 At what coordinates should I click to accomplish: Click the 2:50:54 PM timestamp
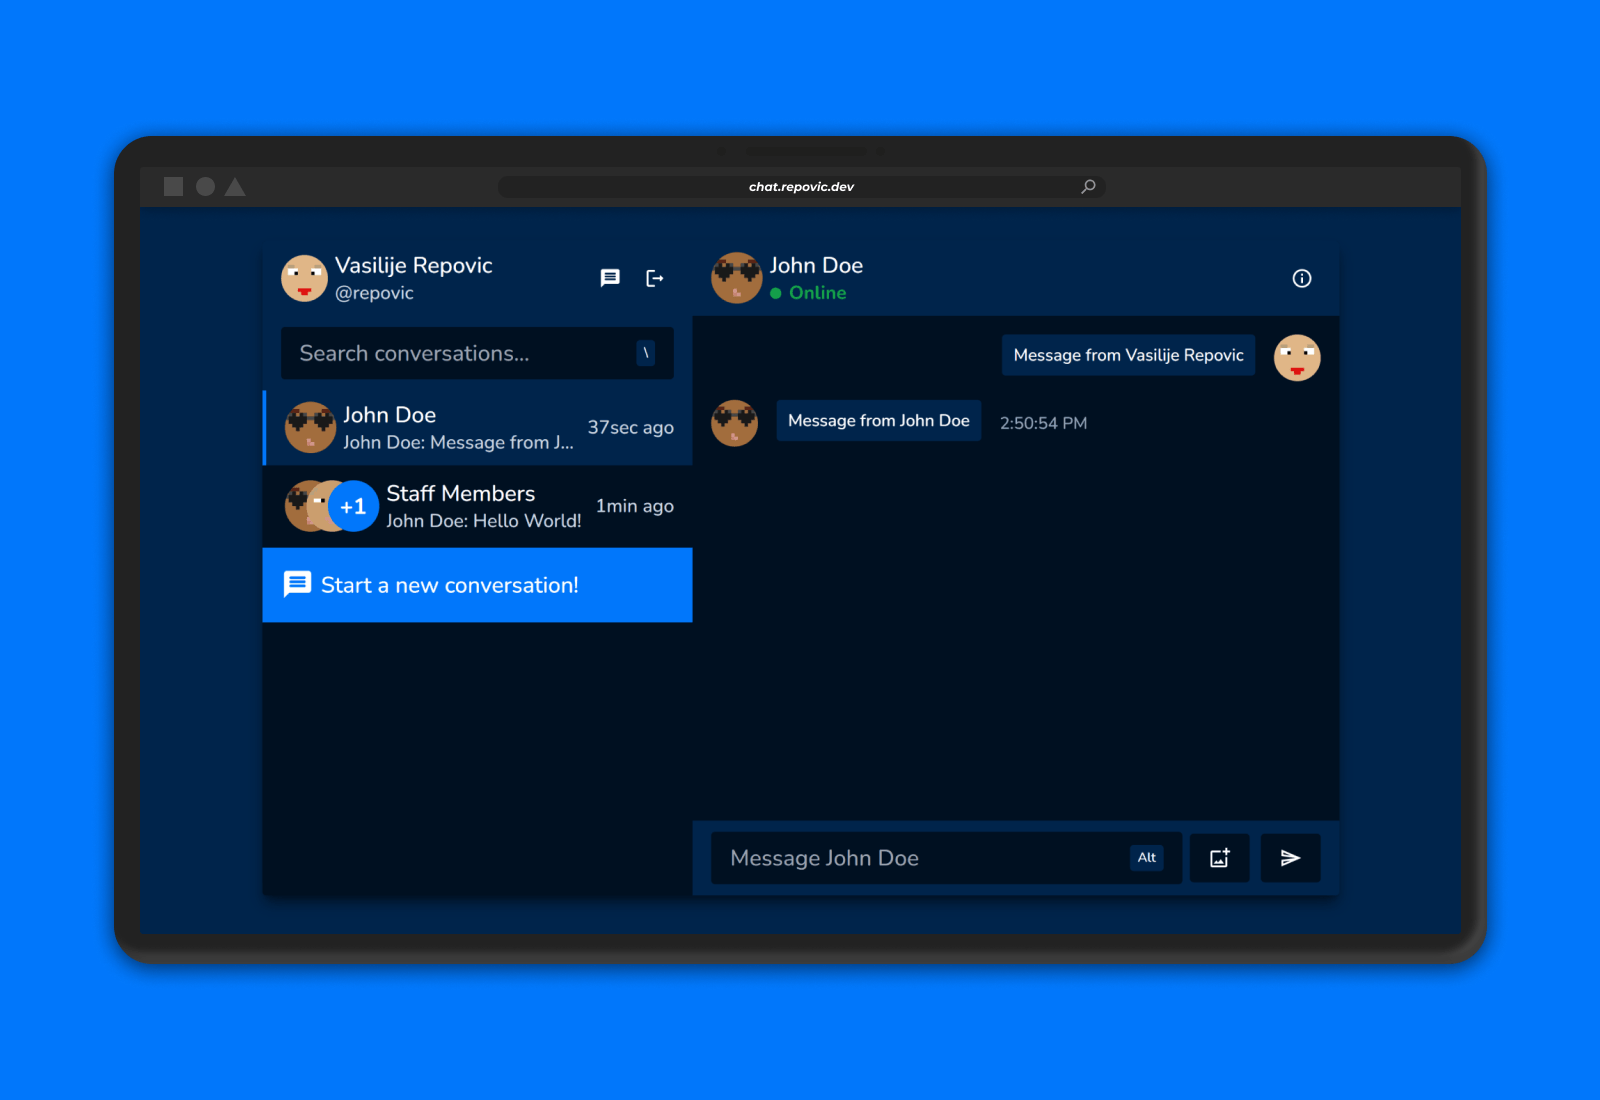point(1043,423)
